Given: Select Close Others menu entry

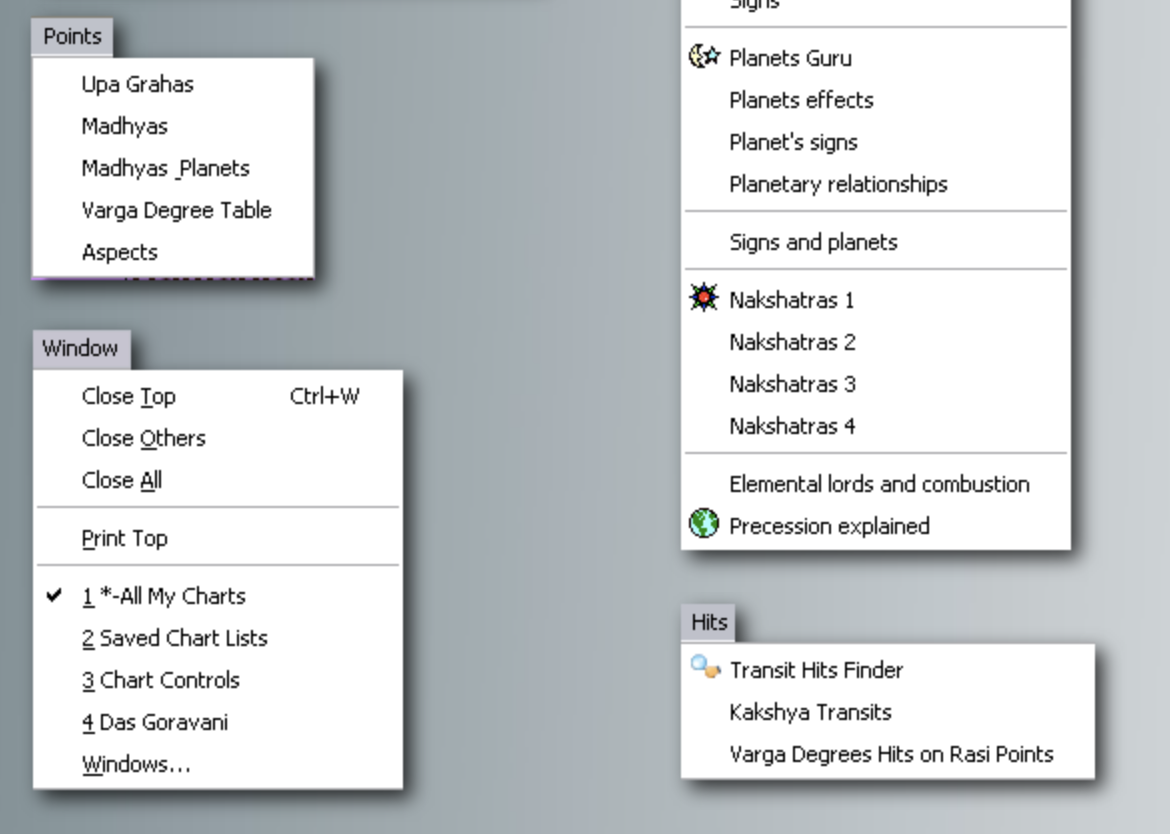Looking at the screenshot, I should (144, 439).
